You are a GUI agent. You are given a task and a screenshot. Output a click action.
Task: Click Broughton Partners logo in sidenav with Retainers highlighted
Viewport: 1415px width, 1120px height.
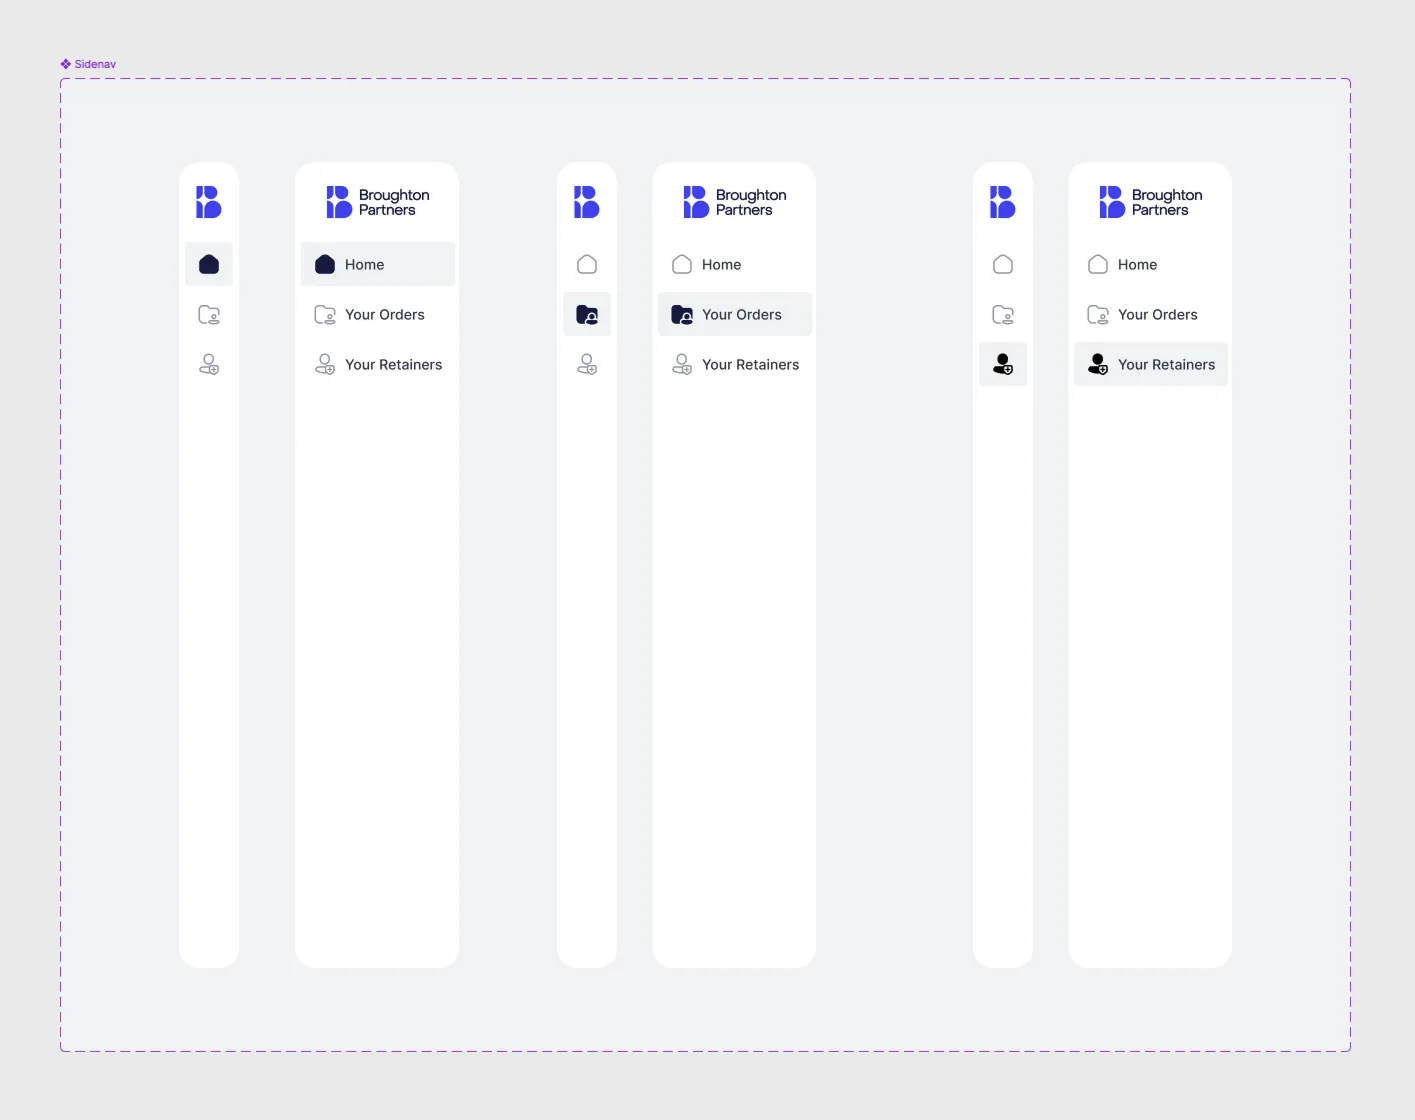pos(1151,202)
